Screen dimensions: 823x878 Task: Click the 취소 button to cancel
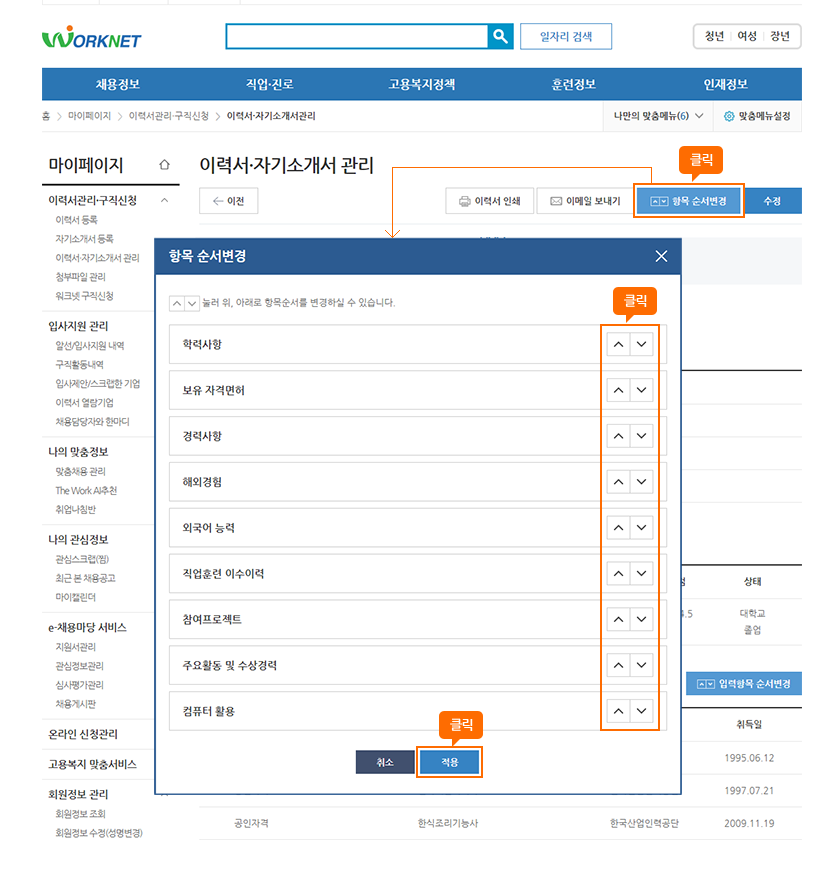tap(385, 761)
